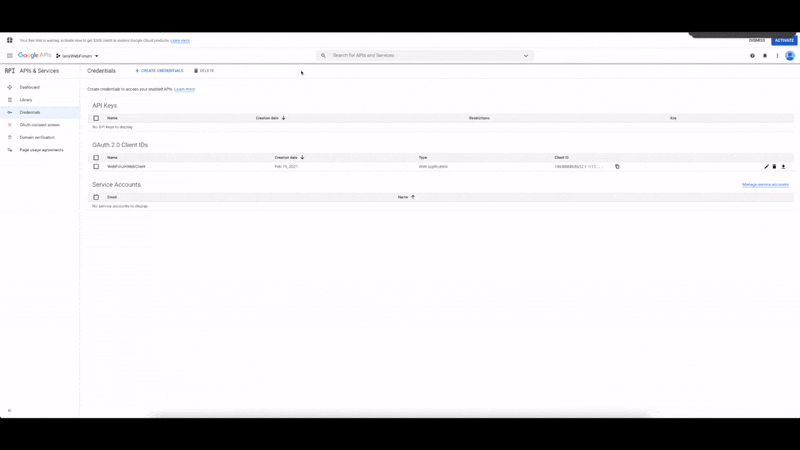Click the Email column header

pos(112,197)
